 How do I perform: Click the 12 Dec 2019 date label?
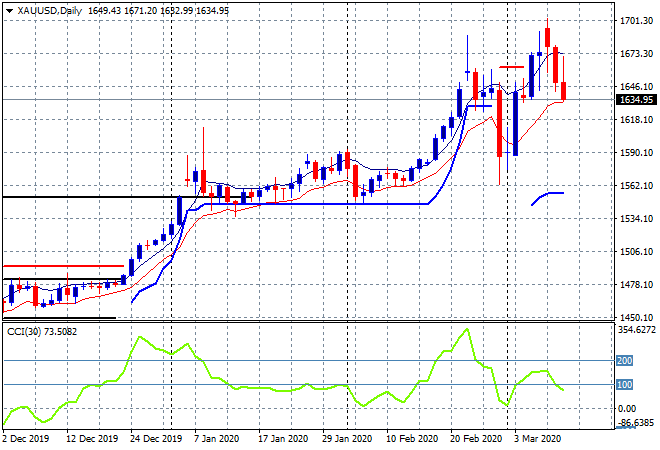point(92,439)
